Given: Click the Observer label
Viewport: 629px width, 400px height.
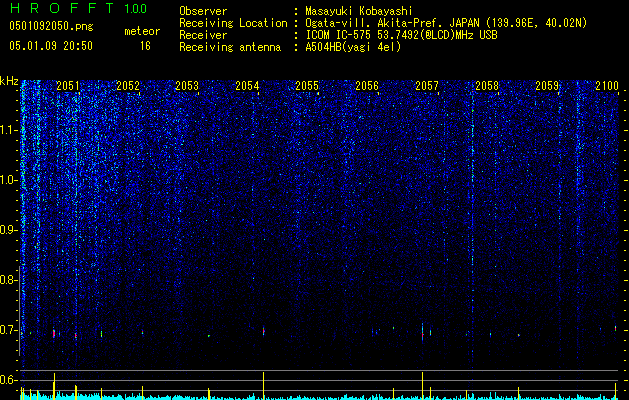Looking at the screenshot, I should (203, 11).
